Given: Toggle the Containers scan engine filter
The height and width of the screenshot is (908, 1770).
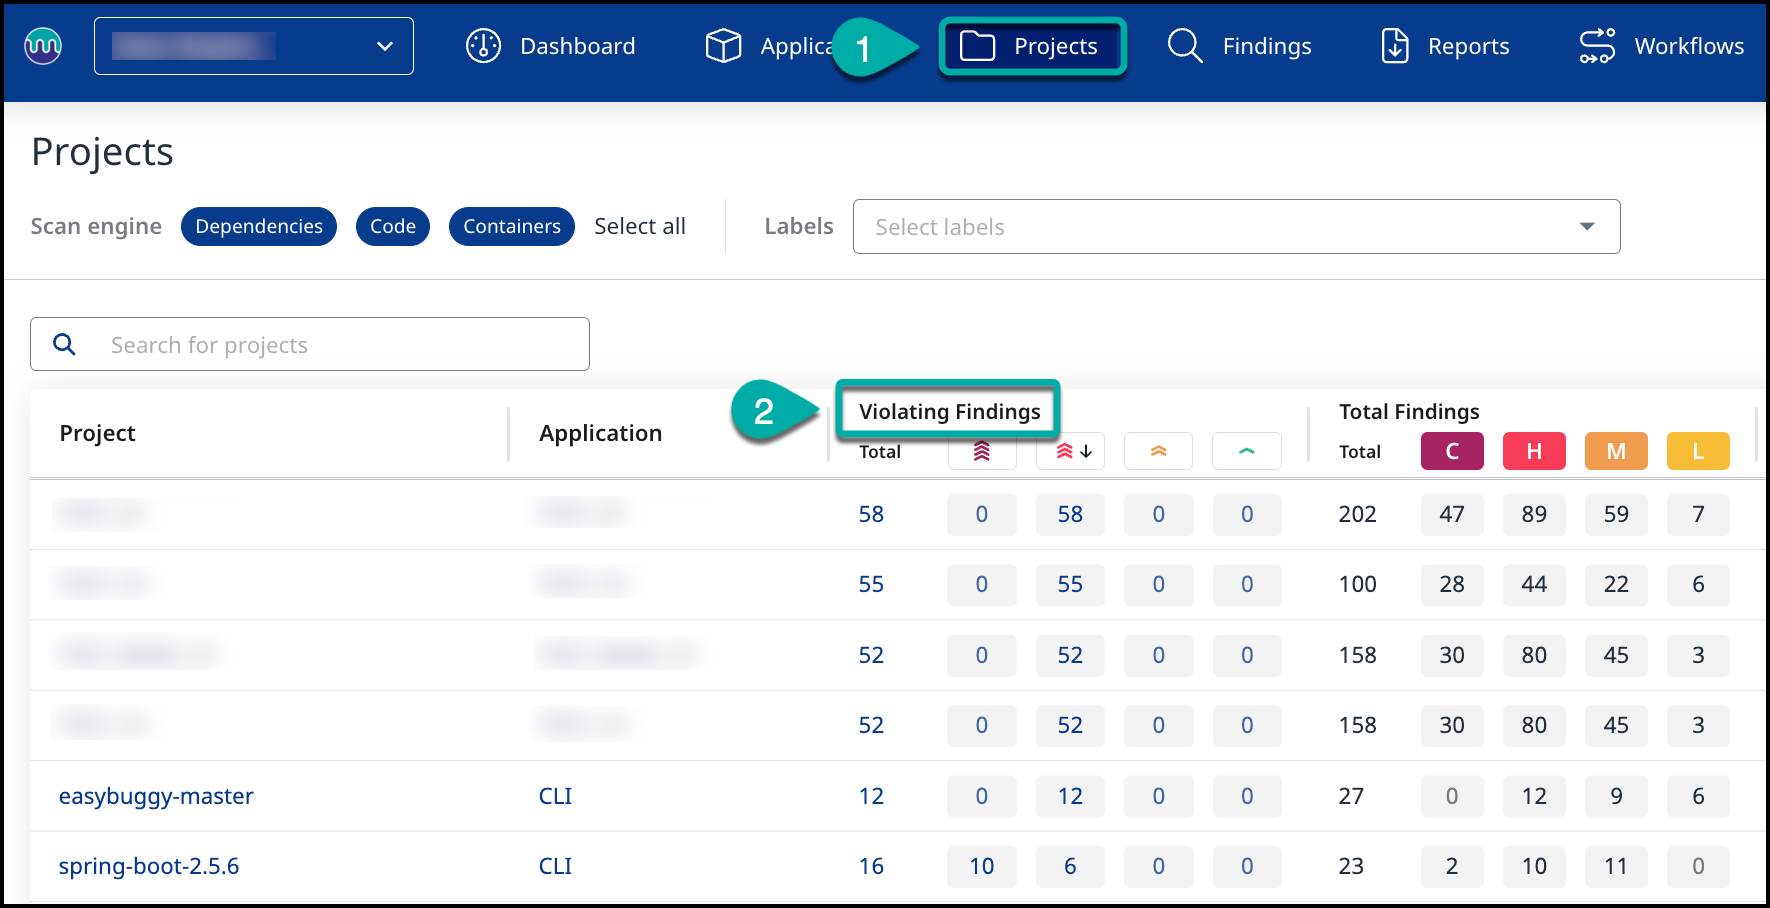Looking at the screenshot, I should pos(511,227).
